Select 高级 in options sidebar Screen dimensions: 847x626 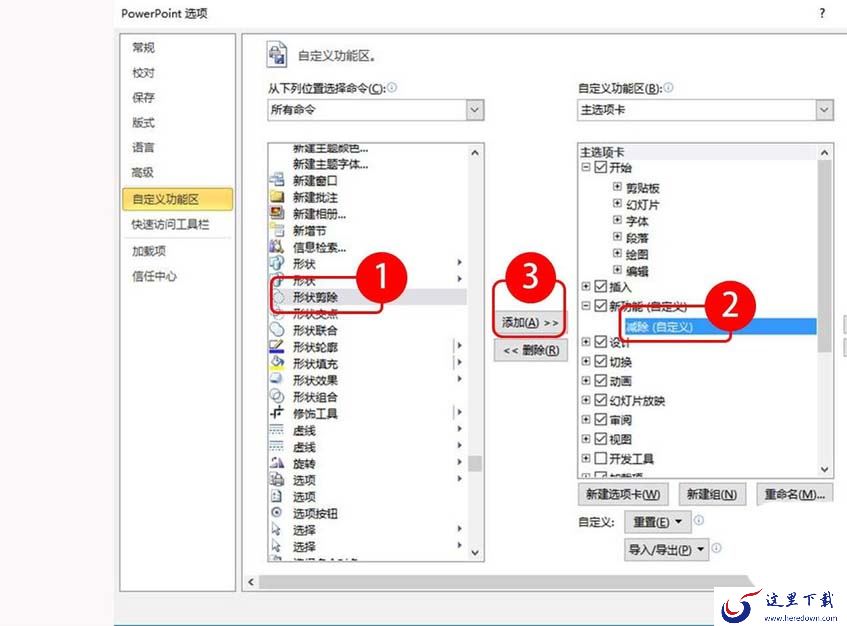143,172
